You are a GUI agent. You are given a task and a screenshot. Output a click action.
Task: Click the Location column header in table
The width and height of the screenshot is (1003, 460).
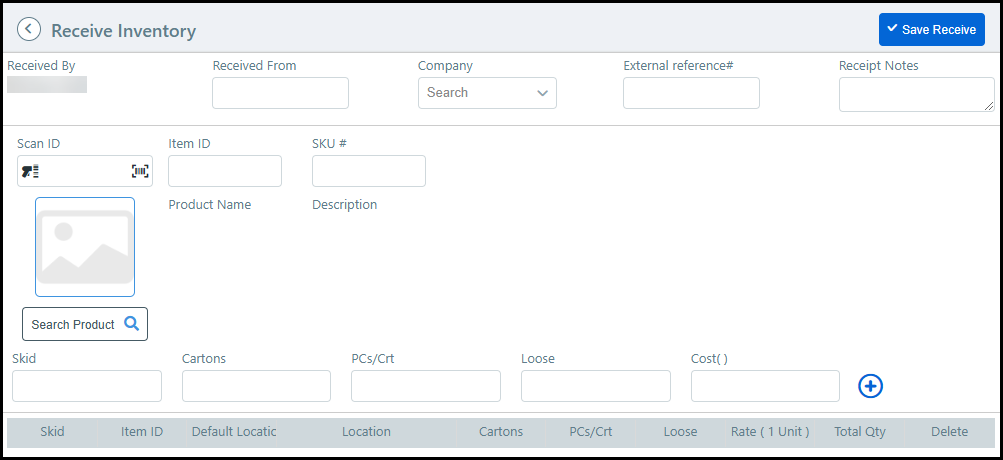pos(366,432)
